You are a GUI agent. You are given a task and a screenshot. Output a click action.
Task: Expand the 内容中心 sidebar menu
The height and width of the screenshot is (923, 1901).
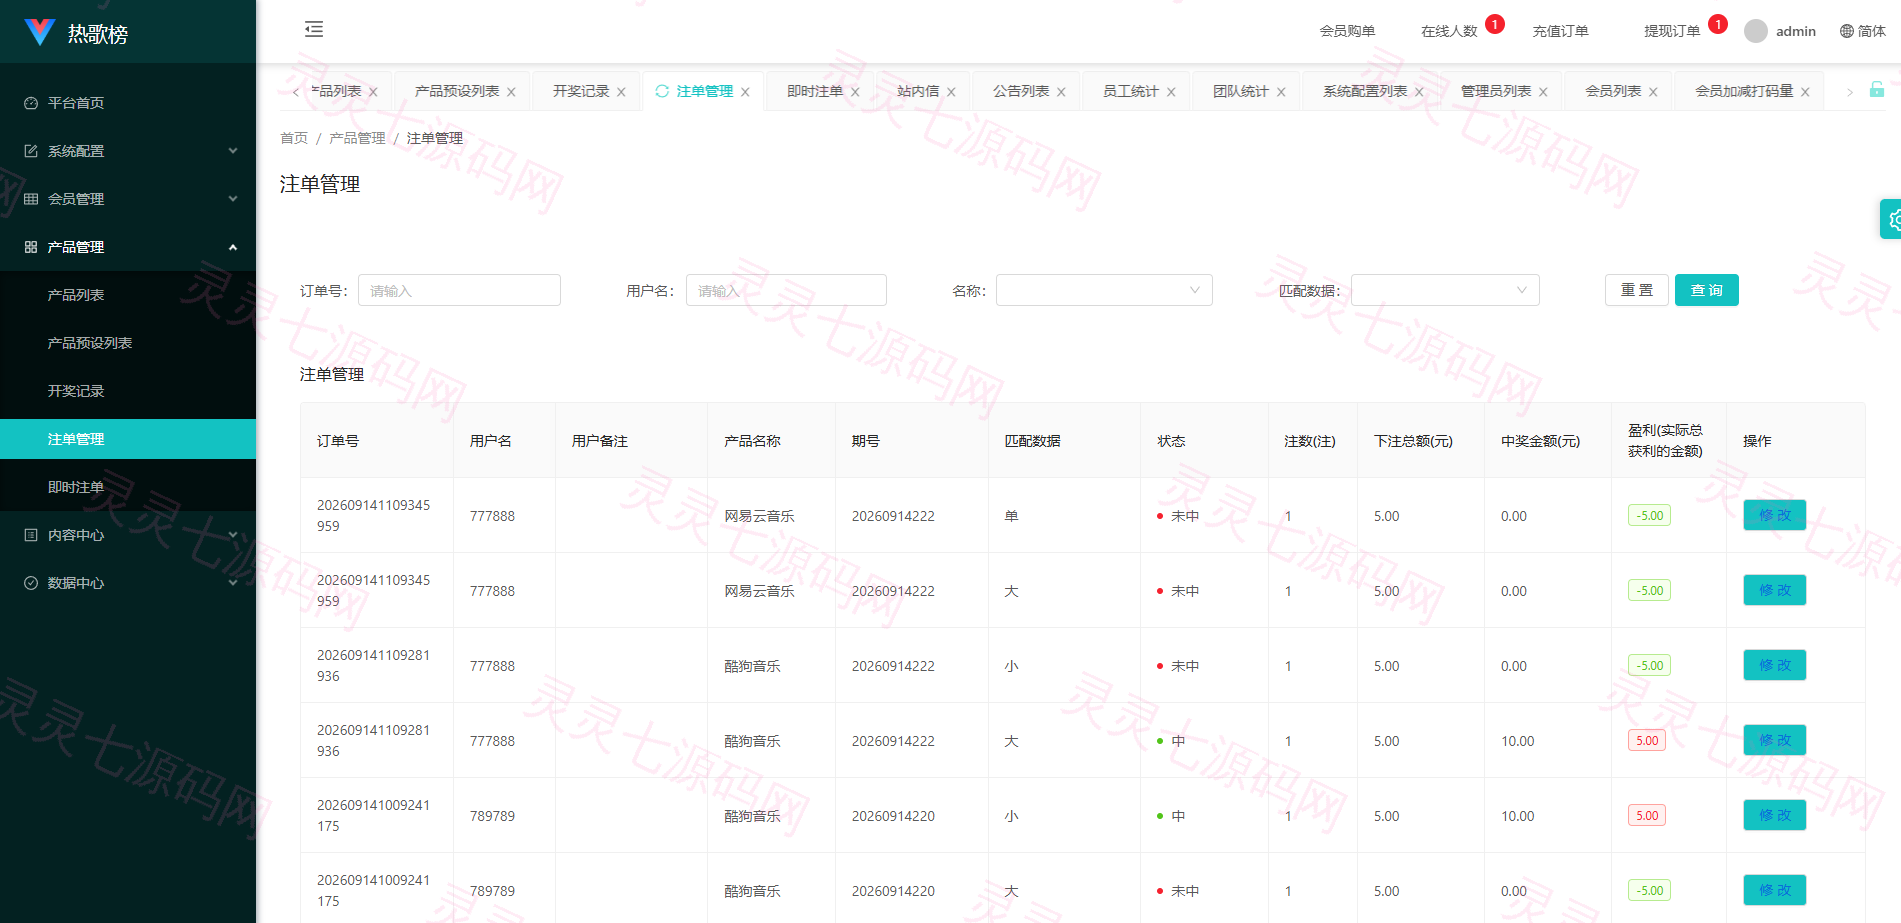tap(128, 535)
